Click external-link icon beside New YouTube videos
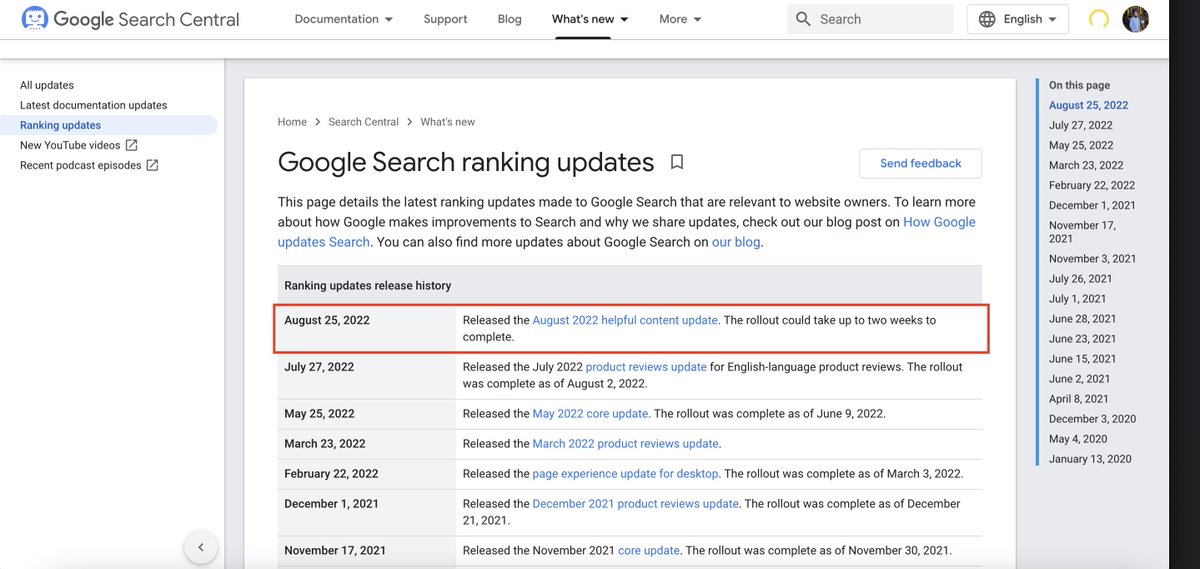The width and height of the screenshot is (1200, 569). [x=132, y=145]
